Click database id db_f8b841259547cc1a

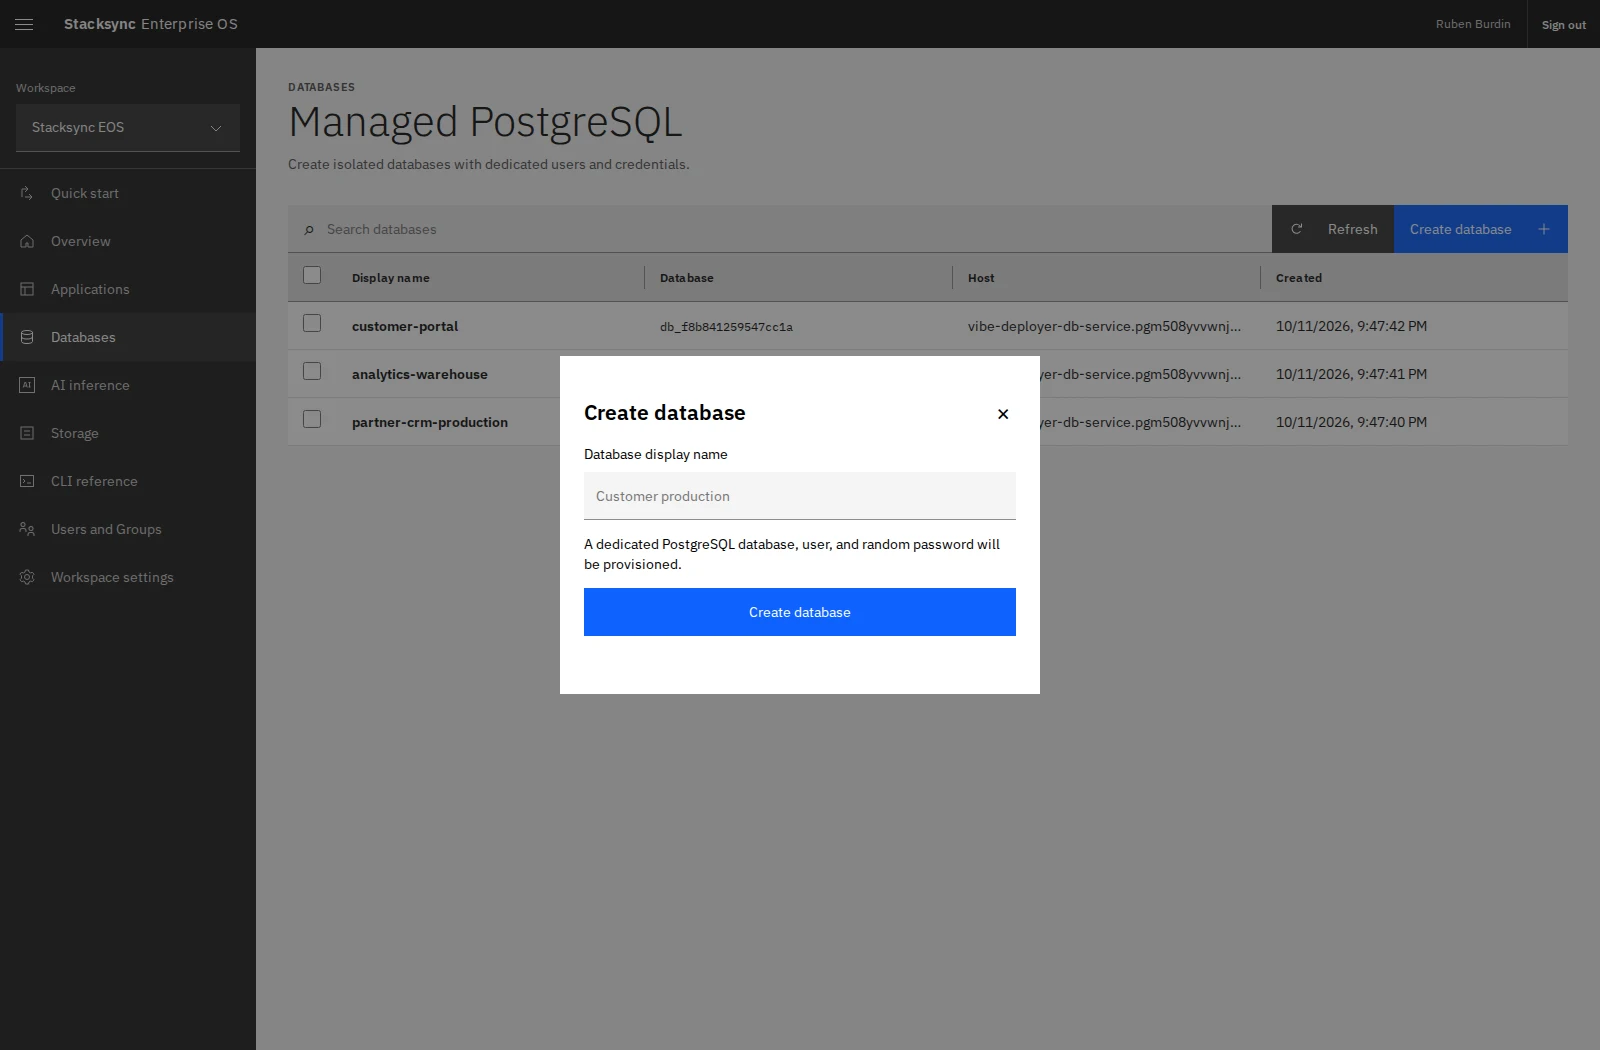726,327
